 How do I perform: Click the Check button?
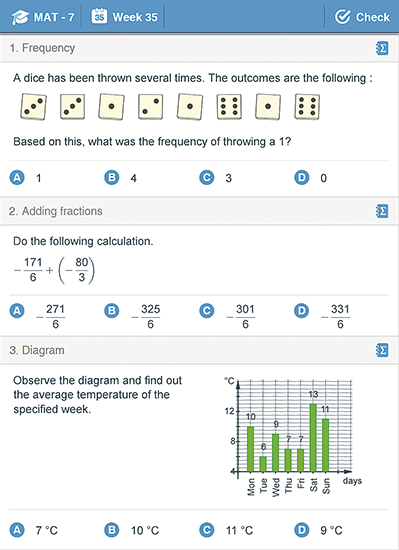[x=362, y=16]
